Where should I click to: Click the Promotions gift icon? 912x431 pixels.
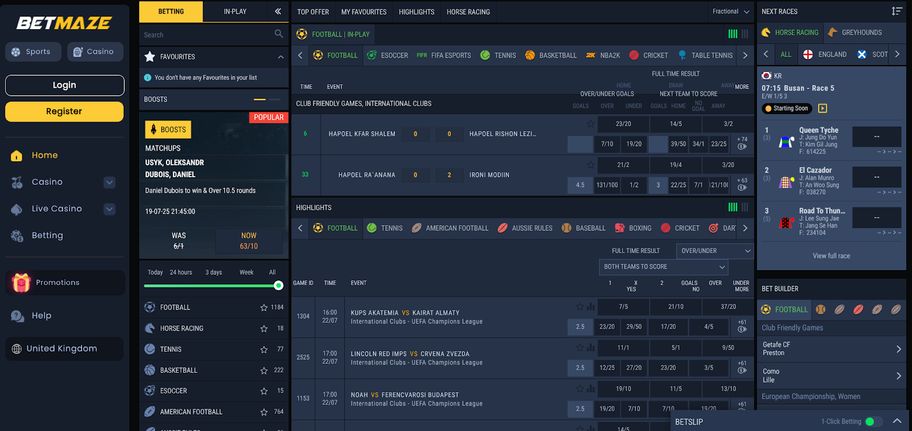(21, 283)
